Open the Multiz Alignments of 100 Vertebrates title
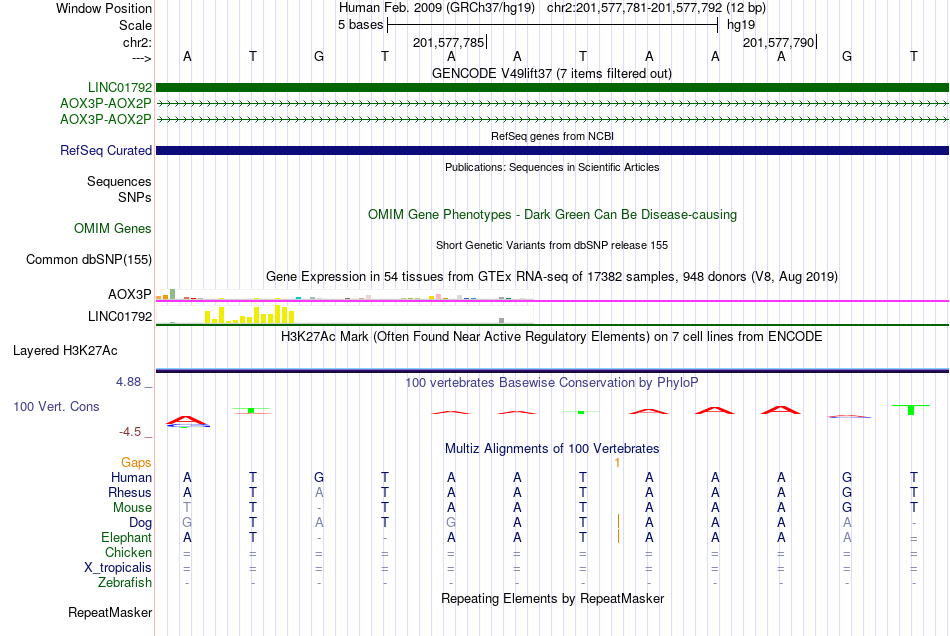The image size is (950, 636). 552,449
